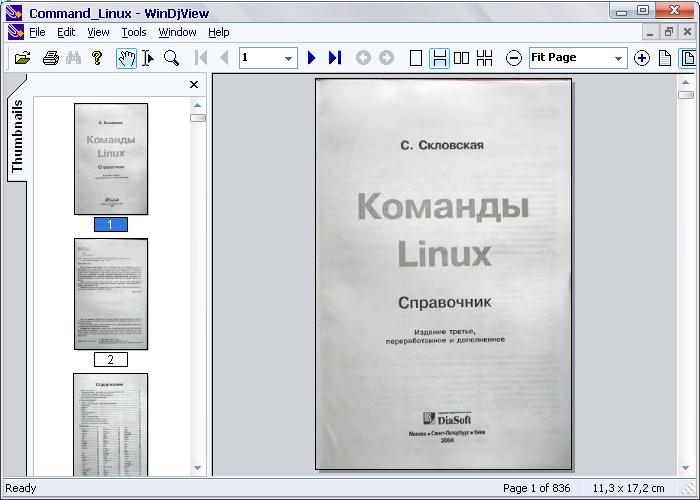Open the File menu
This screenshot has width=700, height=500.
[x=37, y=32]
